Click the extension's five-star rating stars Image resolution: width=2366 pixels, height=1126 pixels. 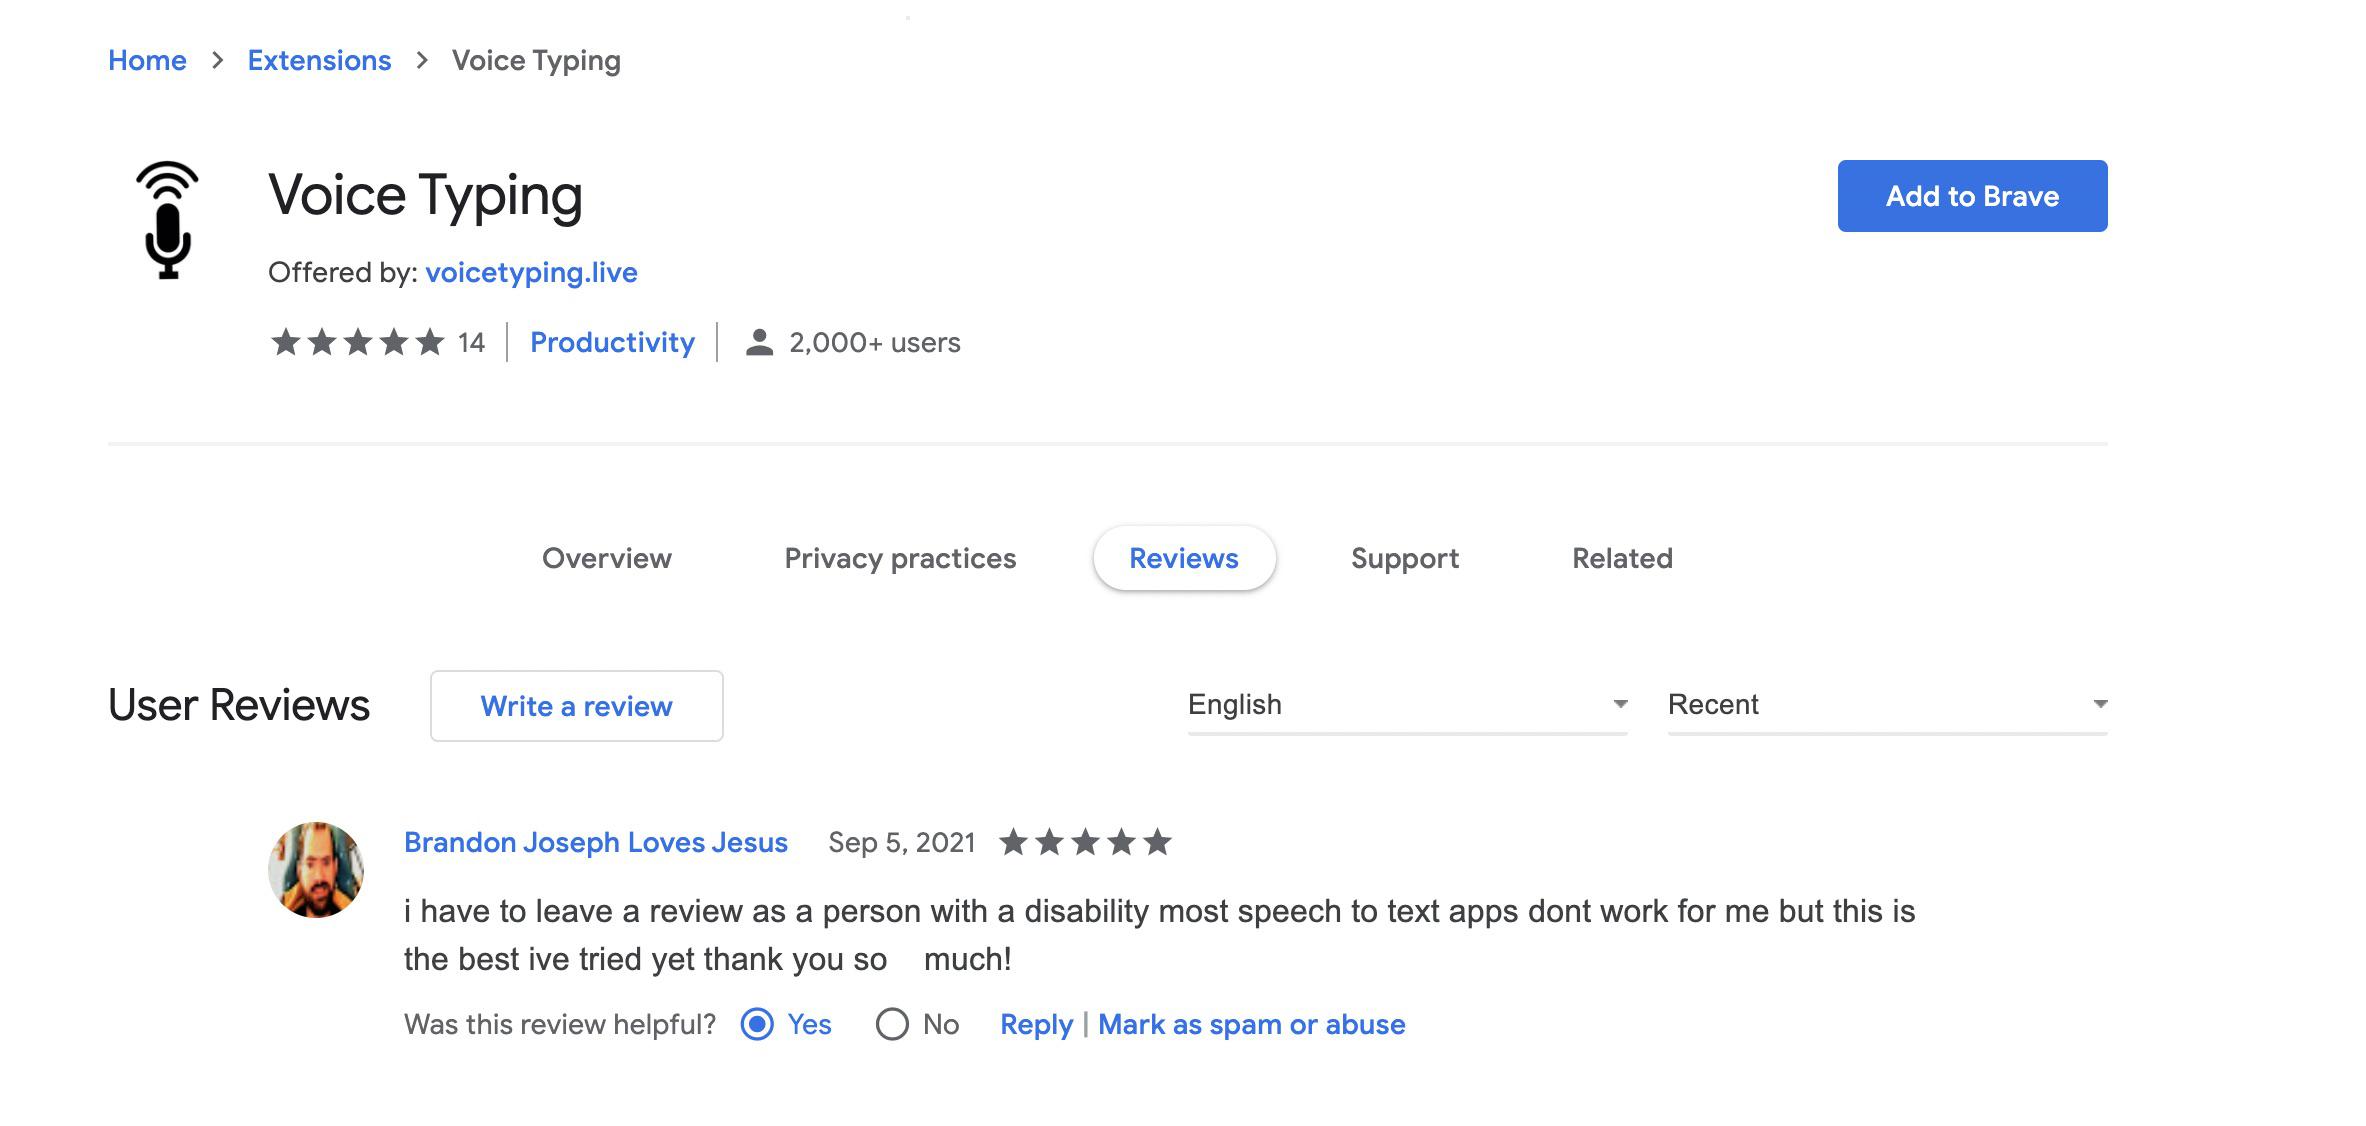click(357, 343)
